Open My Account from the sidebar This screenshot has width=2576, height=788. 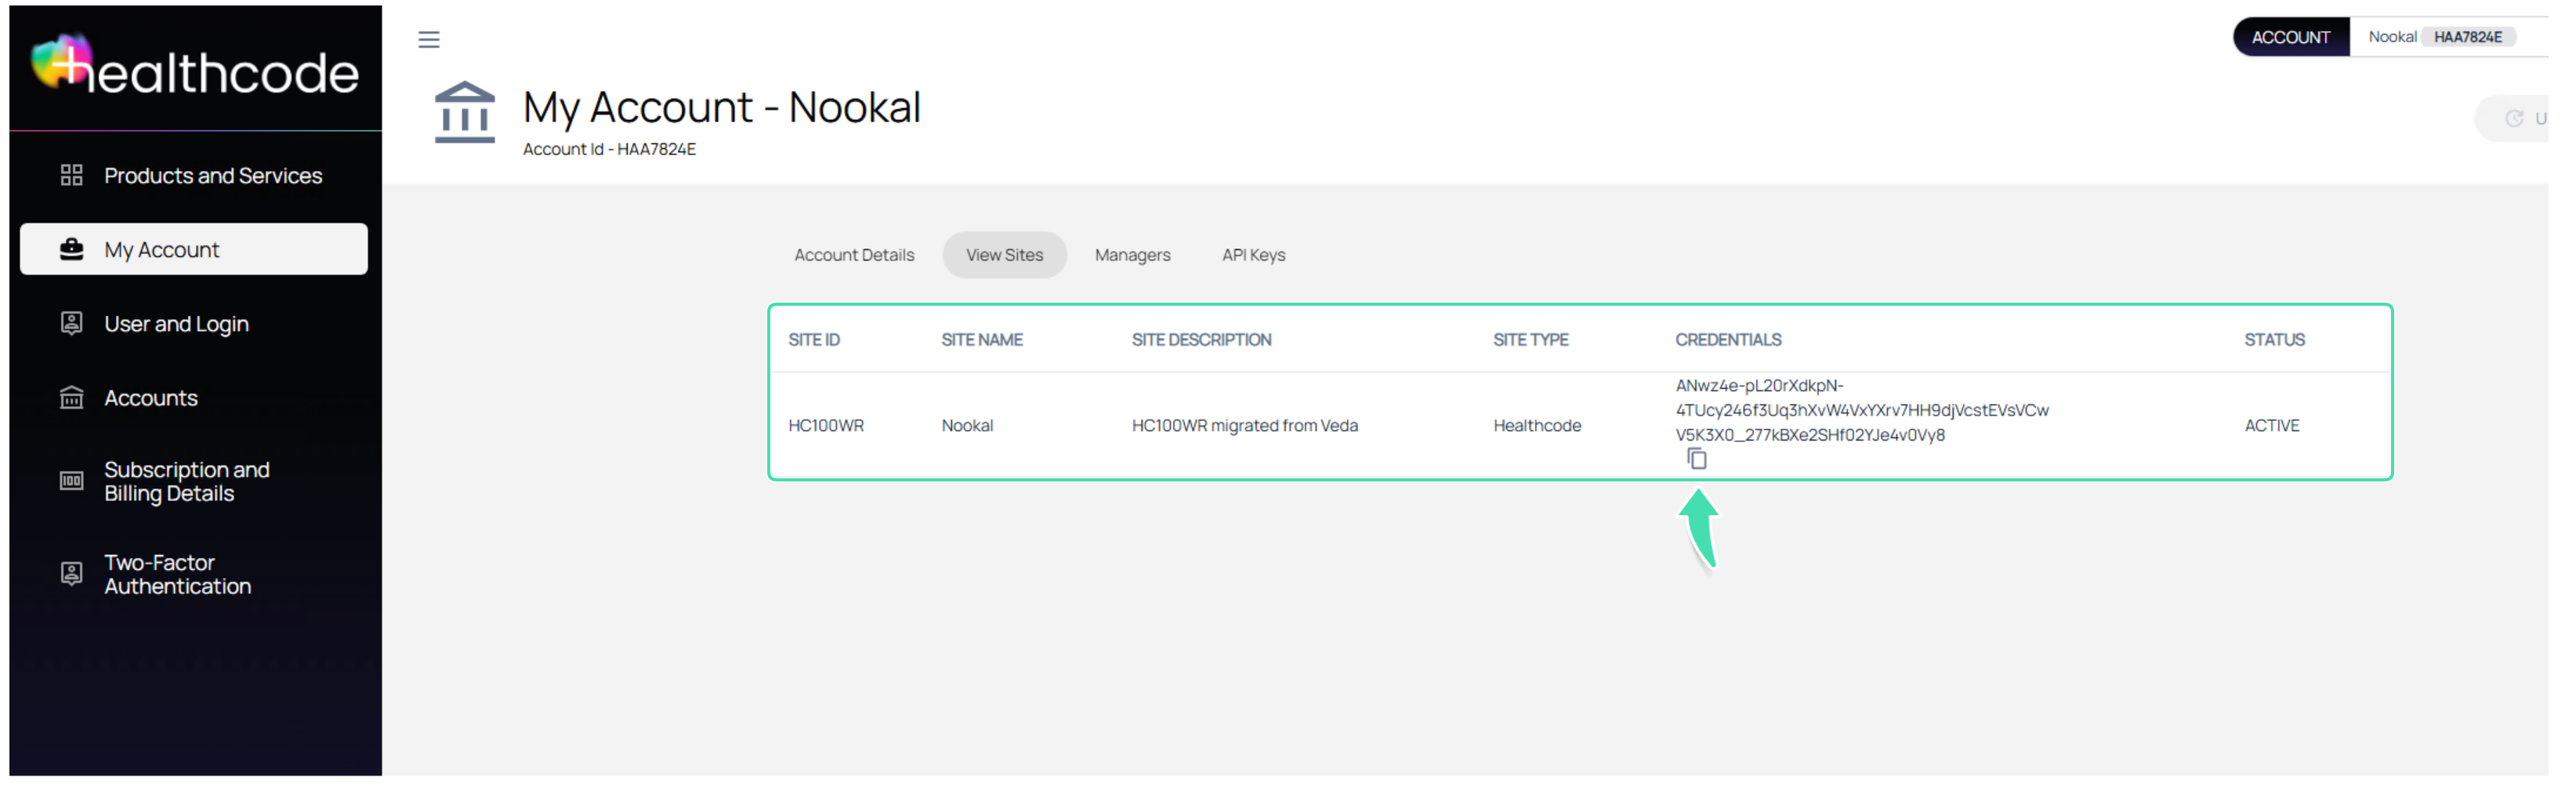162,248
